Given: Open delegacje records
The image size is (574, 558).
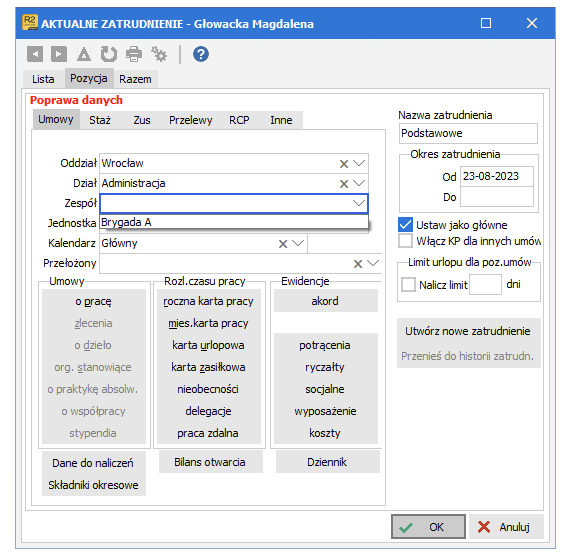Looking at the screenshot, I should coord(209,411).
